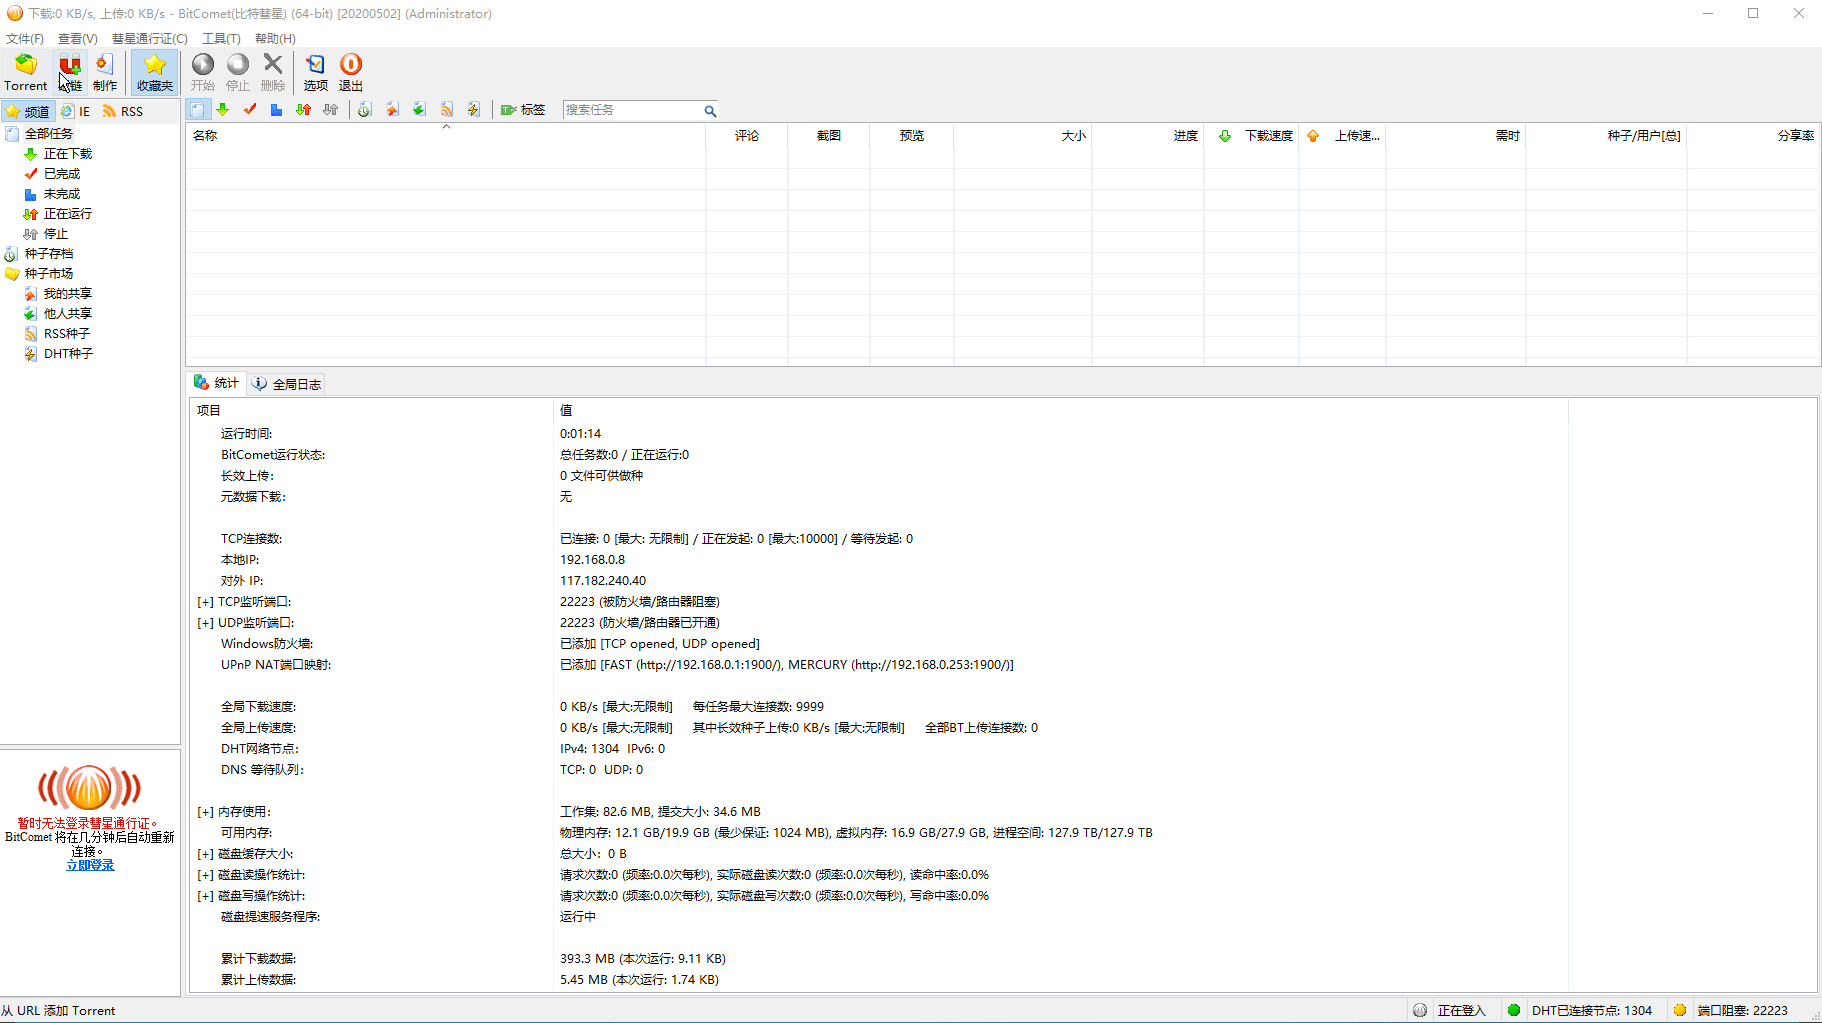
Task: Select 正在运行 in the sidebar tree
Action: click(67, 214)
